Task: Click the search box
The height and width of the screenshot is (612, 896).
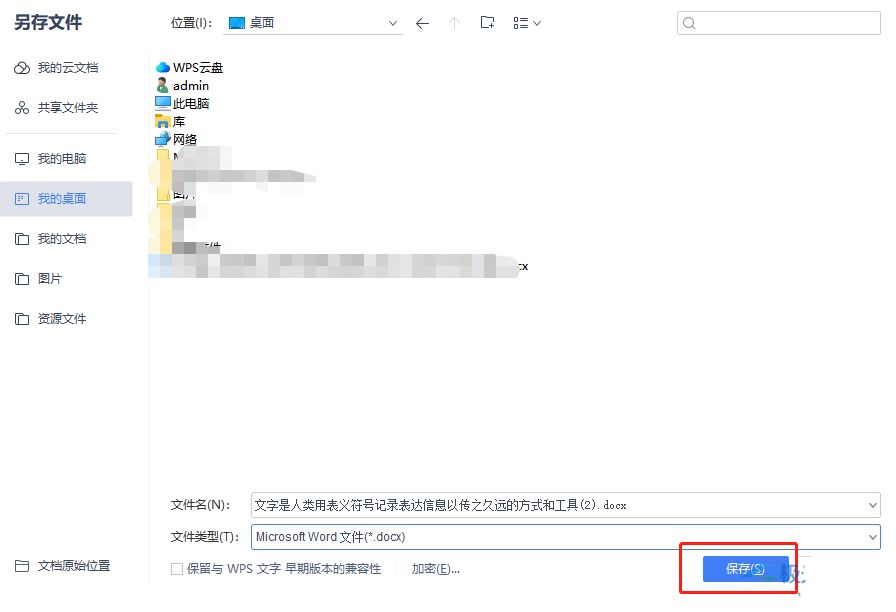Action: (778, 23)
